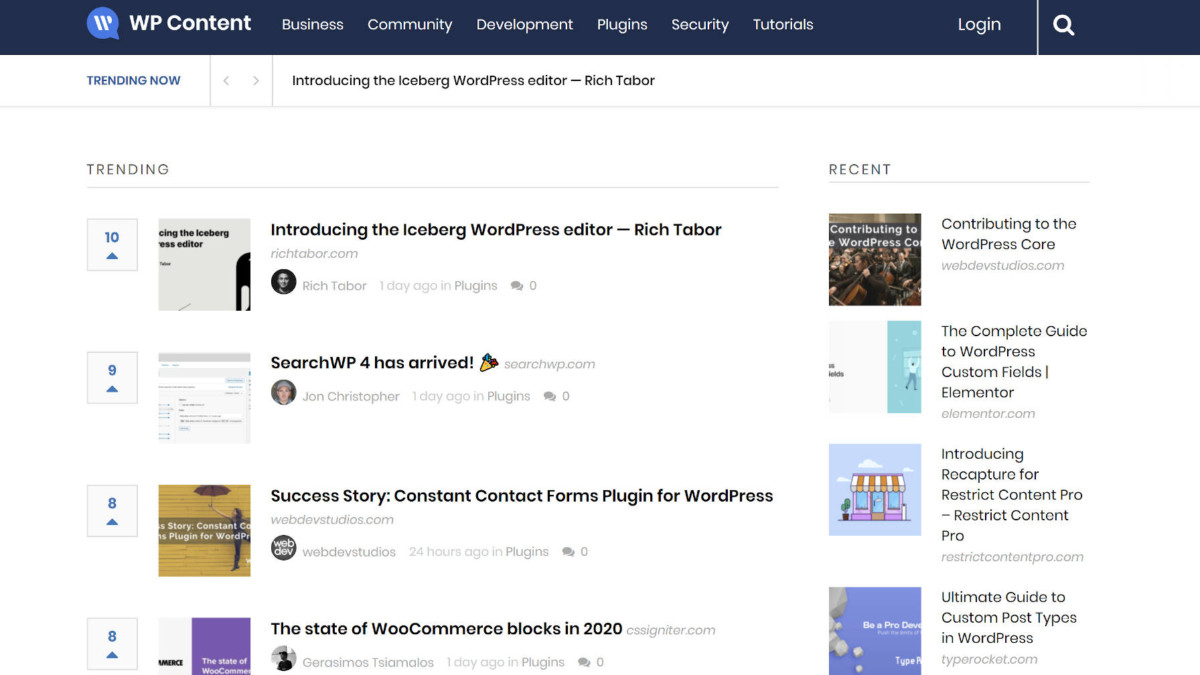The width and height of the screenshot is (1200, 675).
Task: Click Jon Christopher's author avatar
Action: point(284,393)
